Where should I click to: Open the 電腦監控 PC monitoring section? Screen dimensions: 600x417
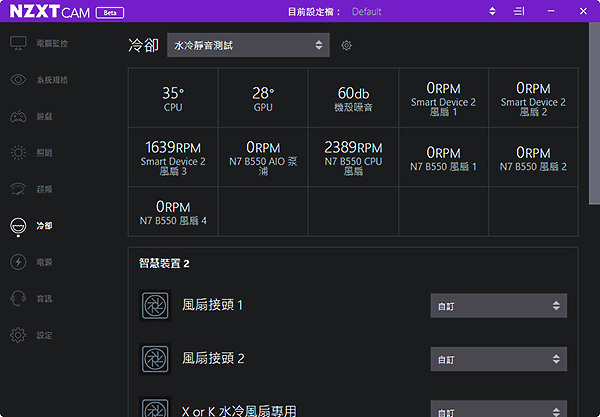[38, 43]
